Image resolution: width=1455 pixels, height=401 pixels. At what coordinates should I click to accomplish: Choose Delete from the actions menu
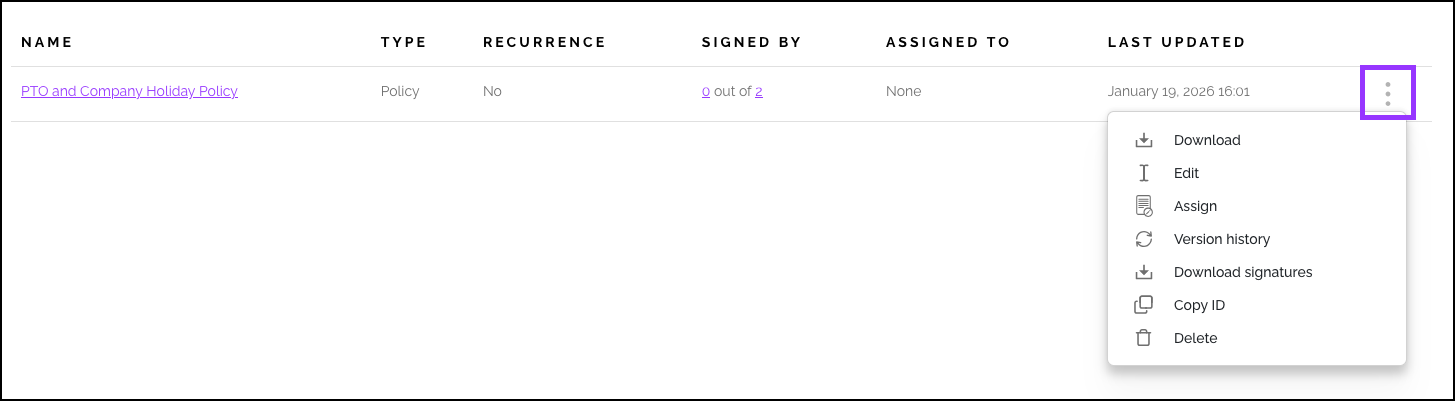pos(1195,338)
